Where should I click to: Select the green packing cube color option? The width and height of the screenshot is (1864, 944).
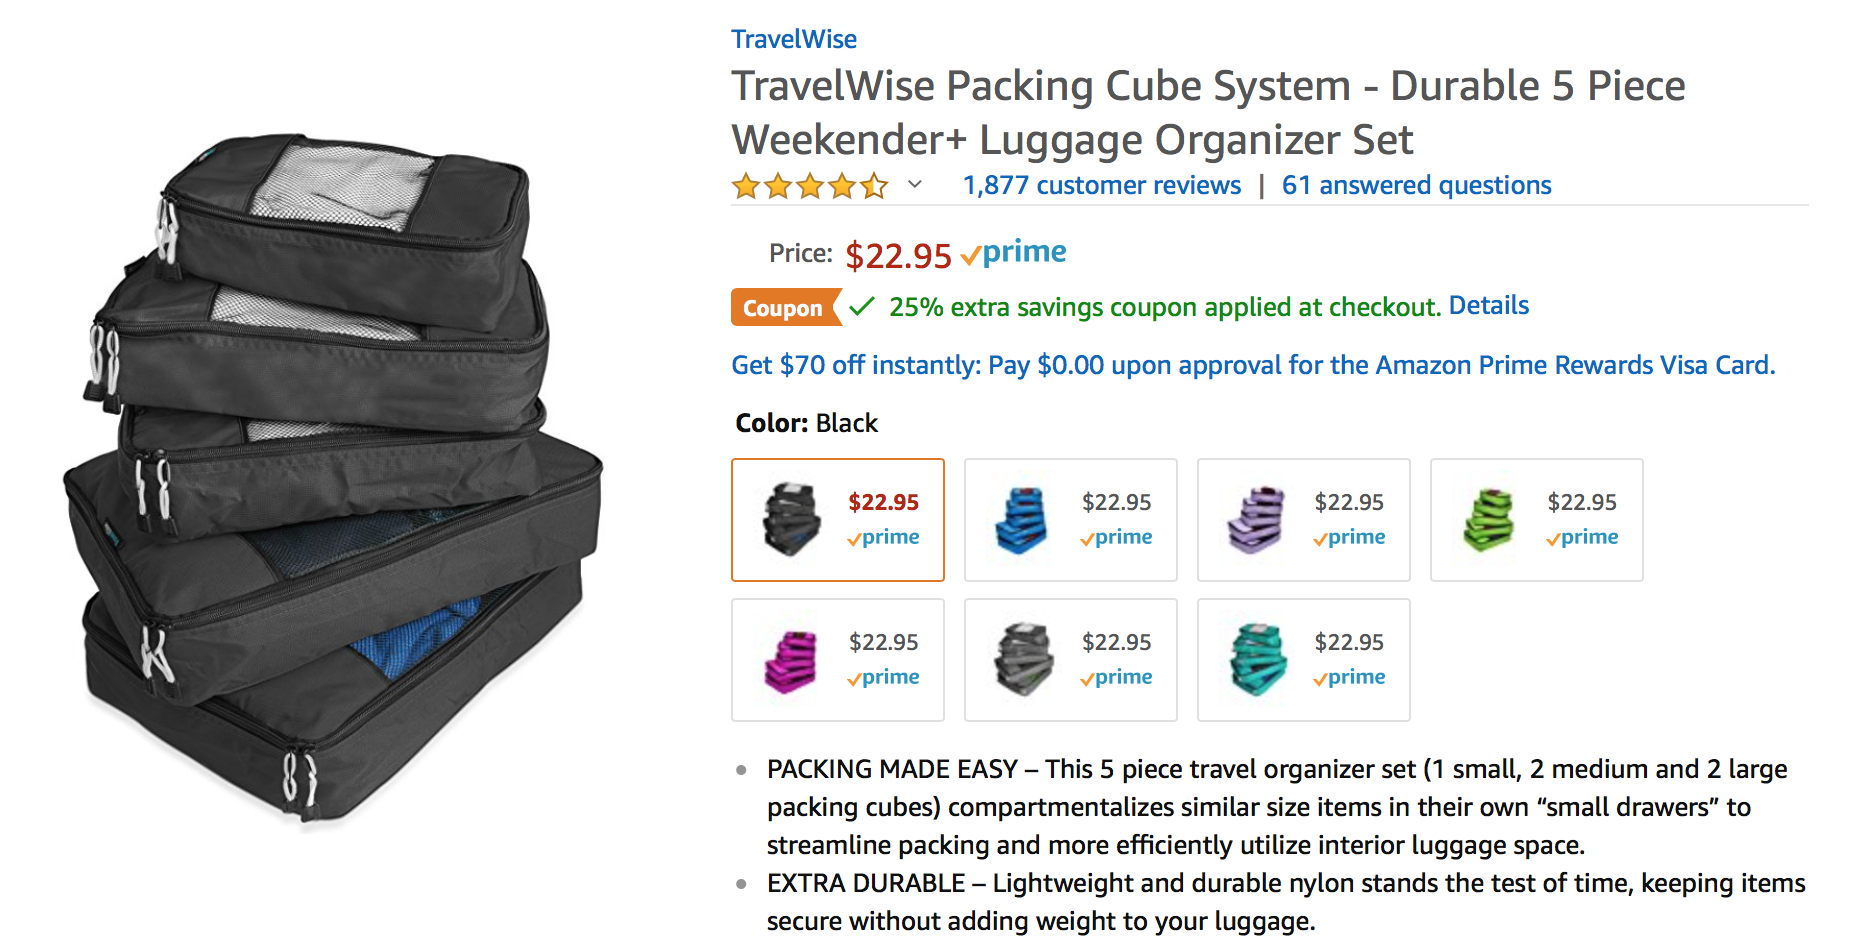[1537, 520]
